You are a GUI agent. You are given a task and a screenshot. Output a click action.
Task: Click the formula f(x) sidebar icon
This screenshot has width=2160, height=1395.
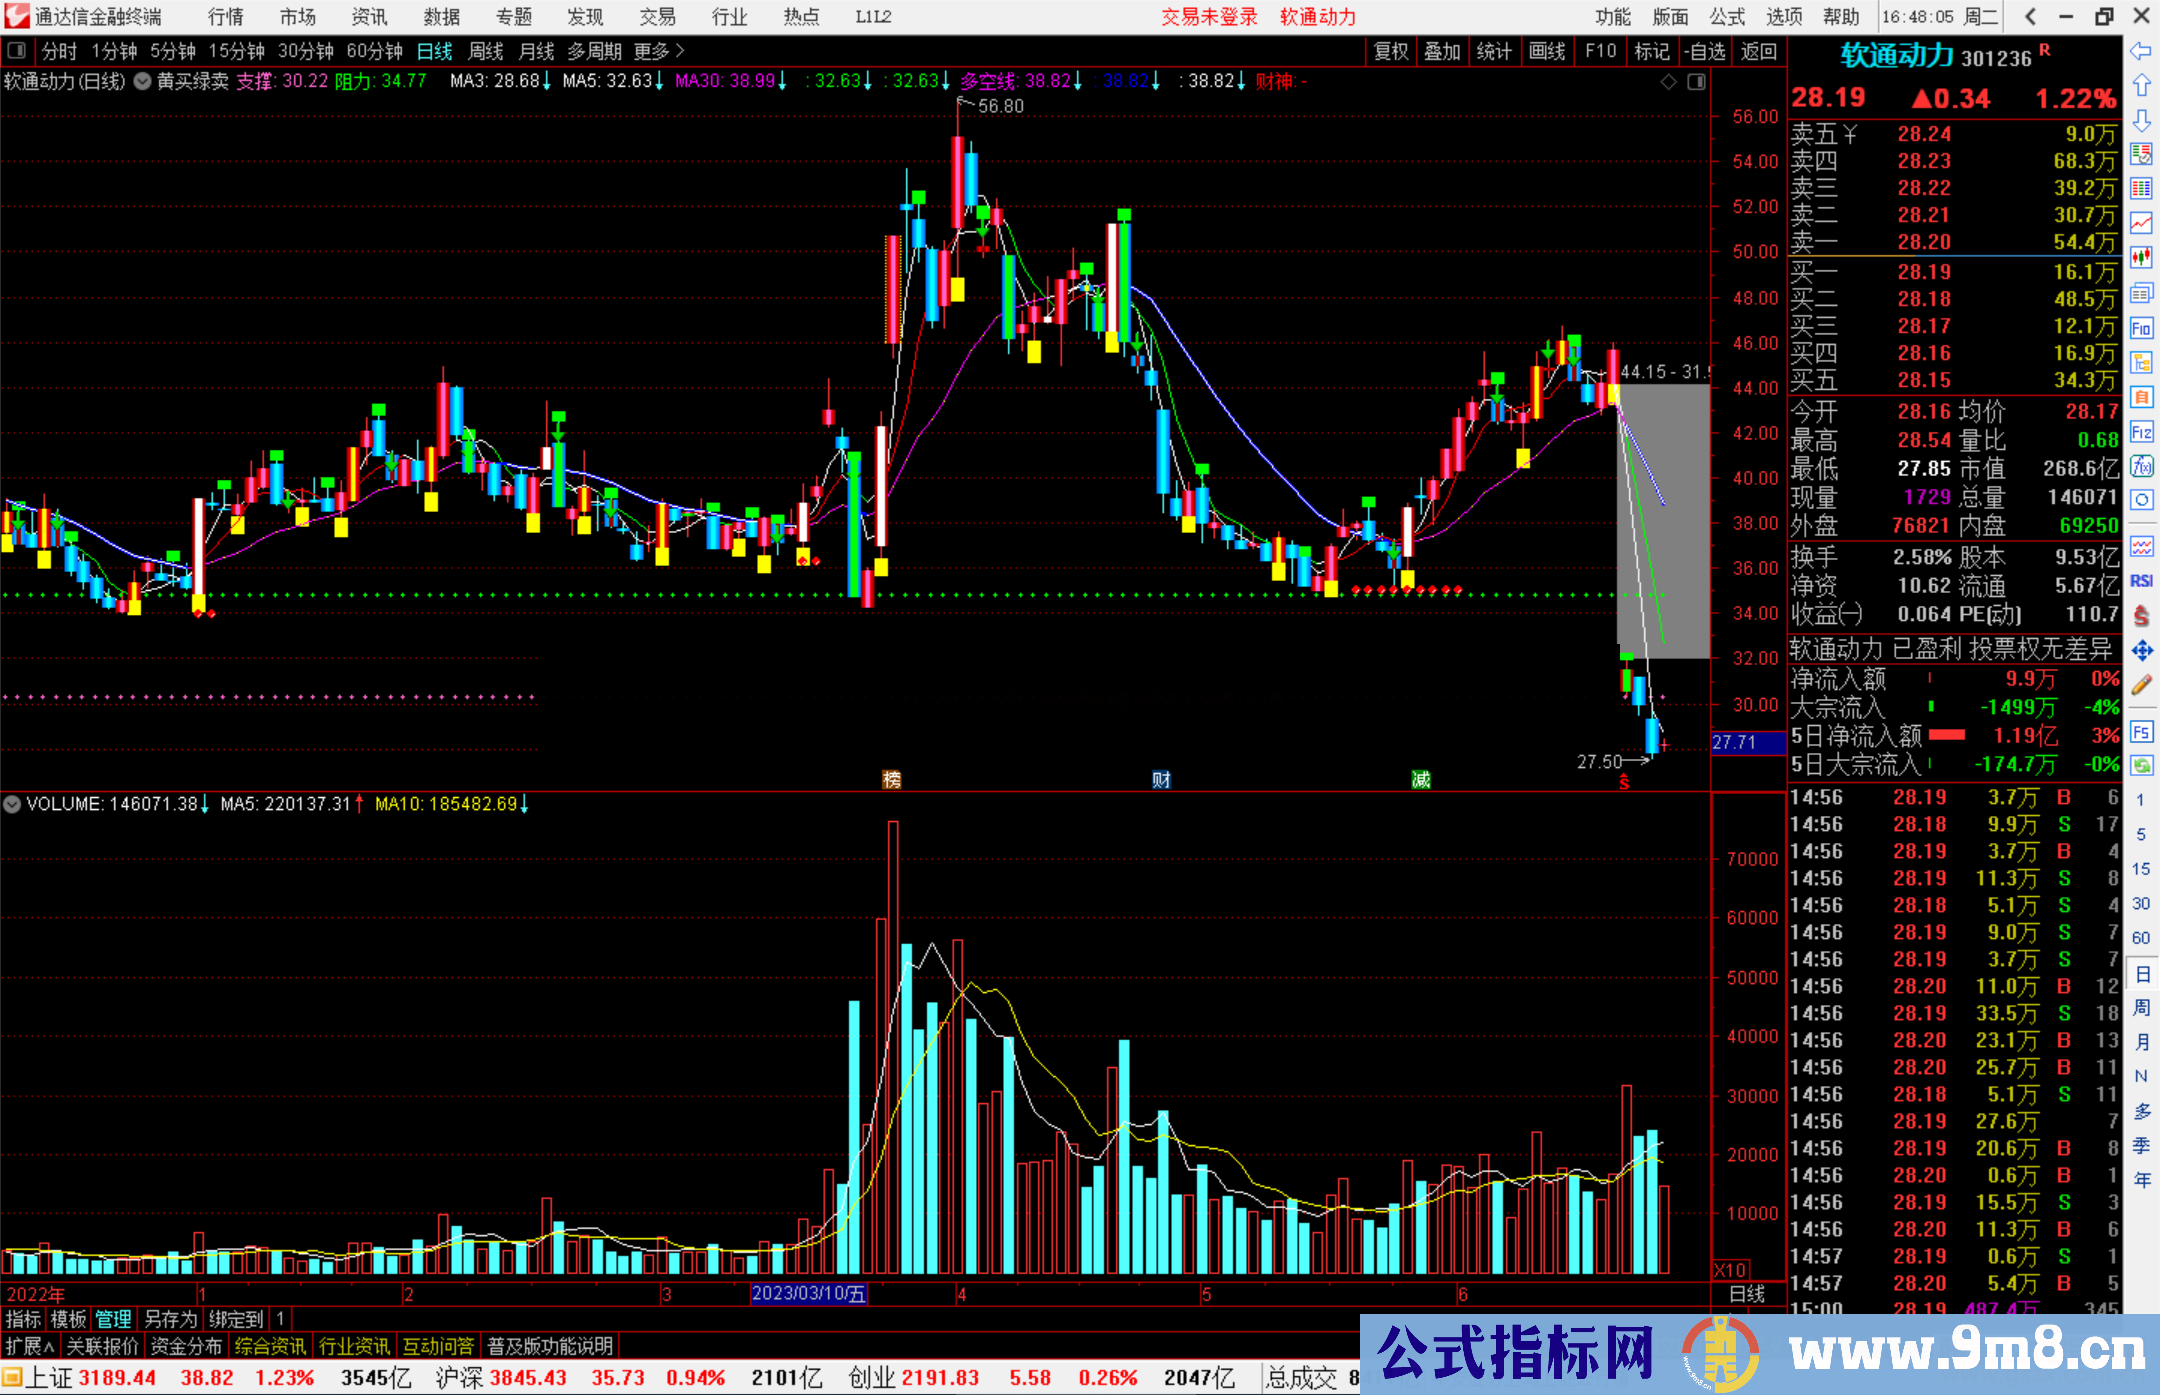pyautogui.click(x=2141, y=466)
